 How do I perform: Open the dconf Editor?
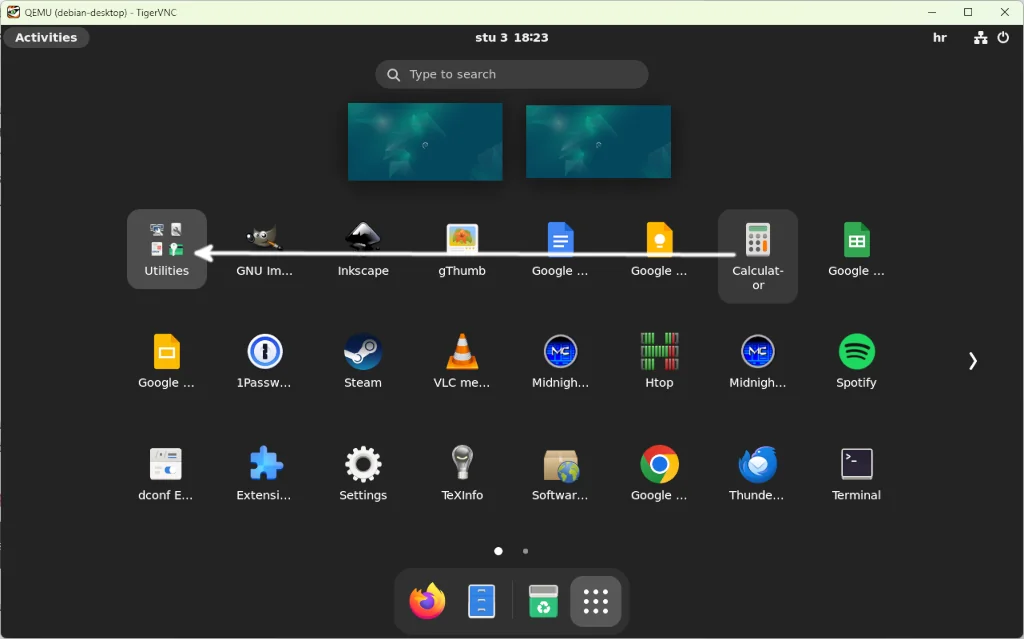coord(166,463)
